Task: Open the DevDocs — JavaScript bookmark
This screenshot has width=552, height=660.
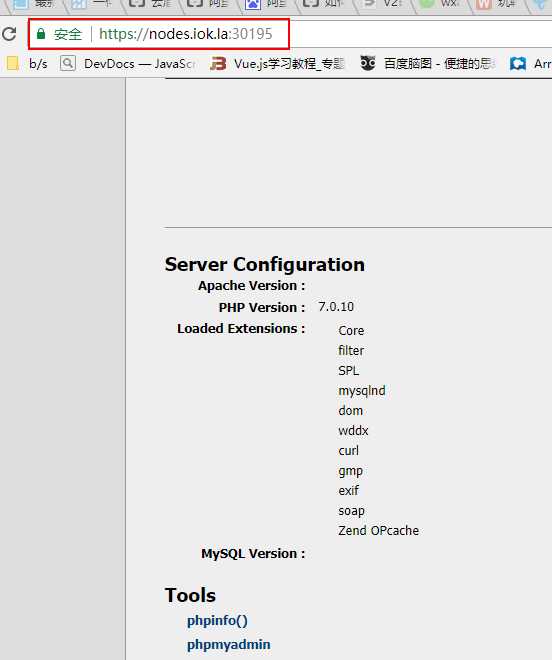Action: tap(139, 64)
